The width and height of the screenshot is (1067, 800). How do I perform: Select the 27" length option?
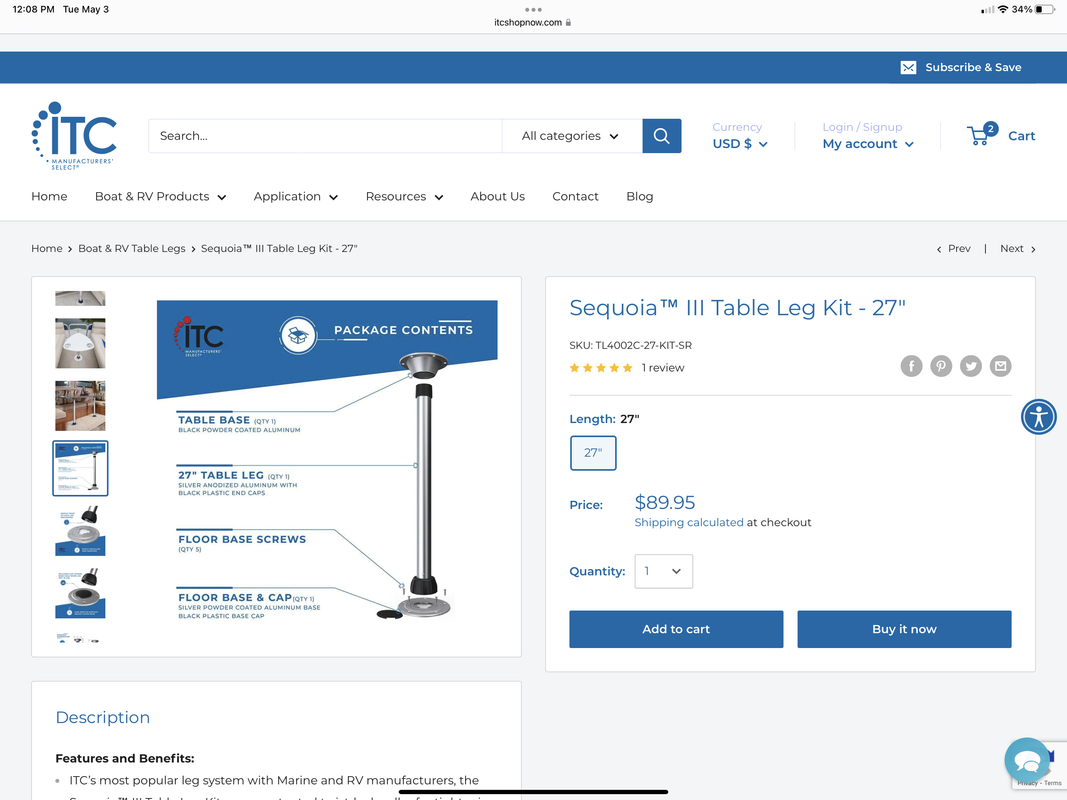pyautogui.click(x=593, y=453)
